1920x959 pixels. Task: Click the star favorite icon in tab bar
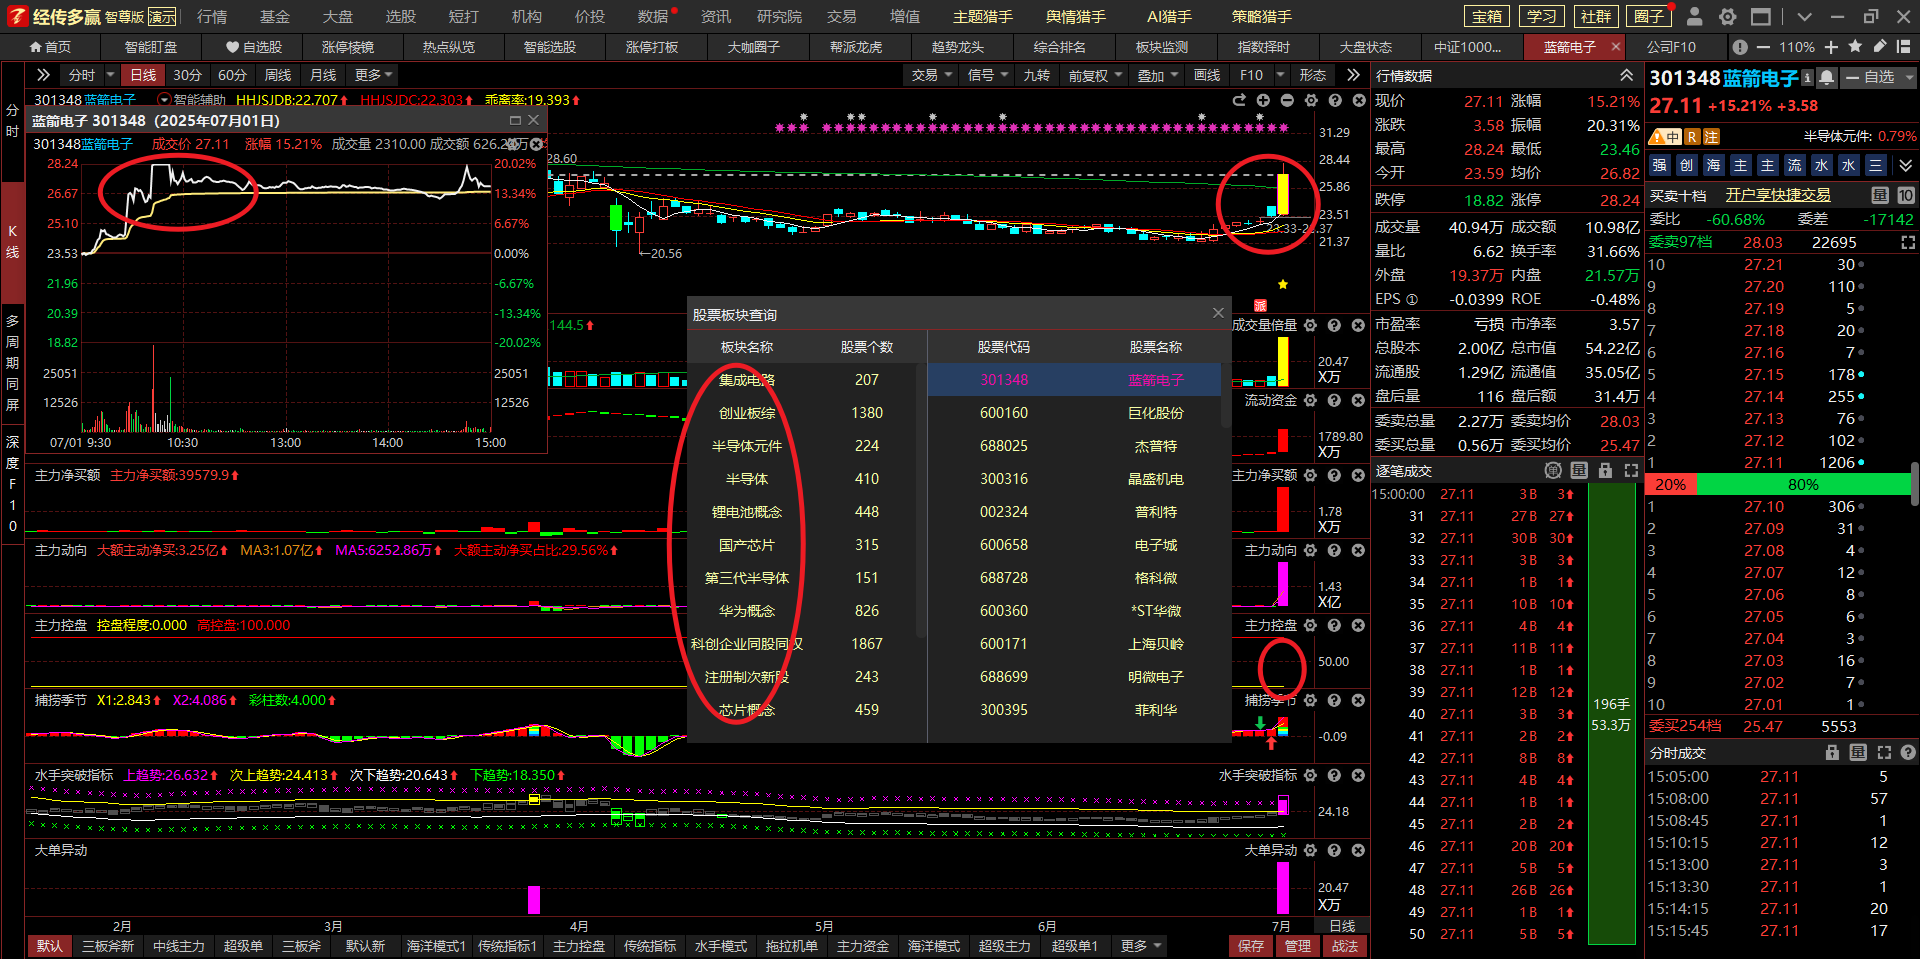pos(1855,46)
